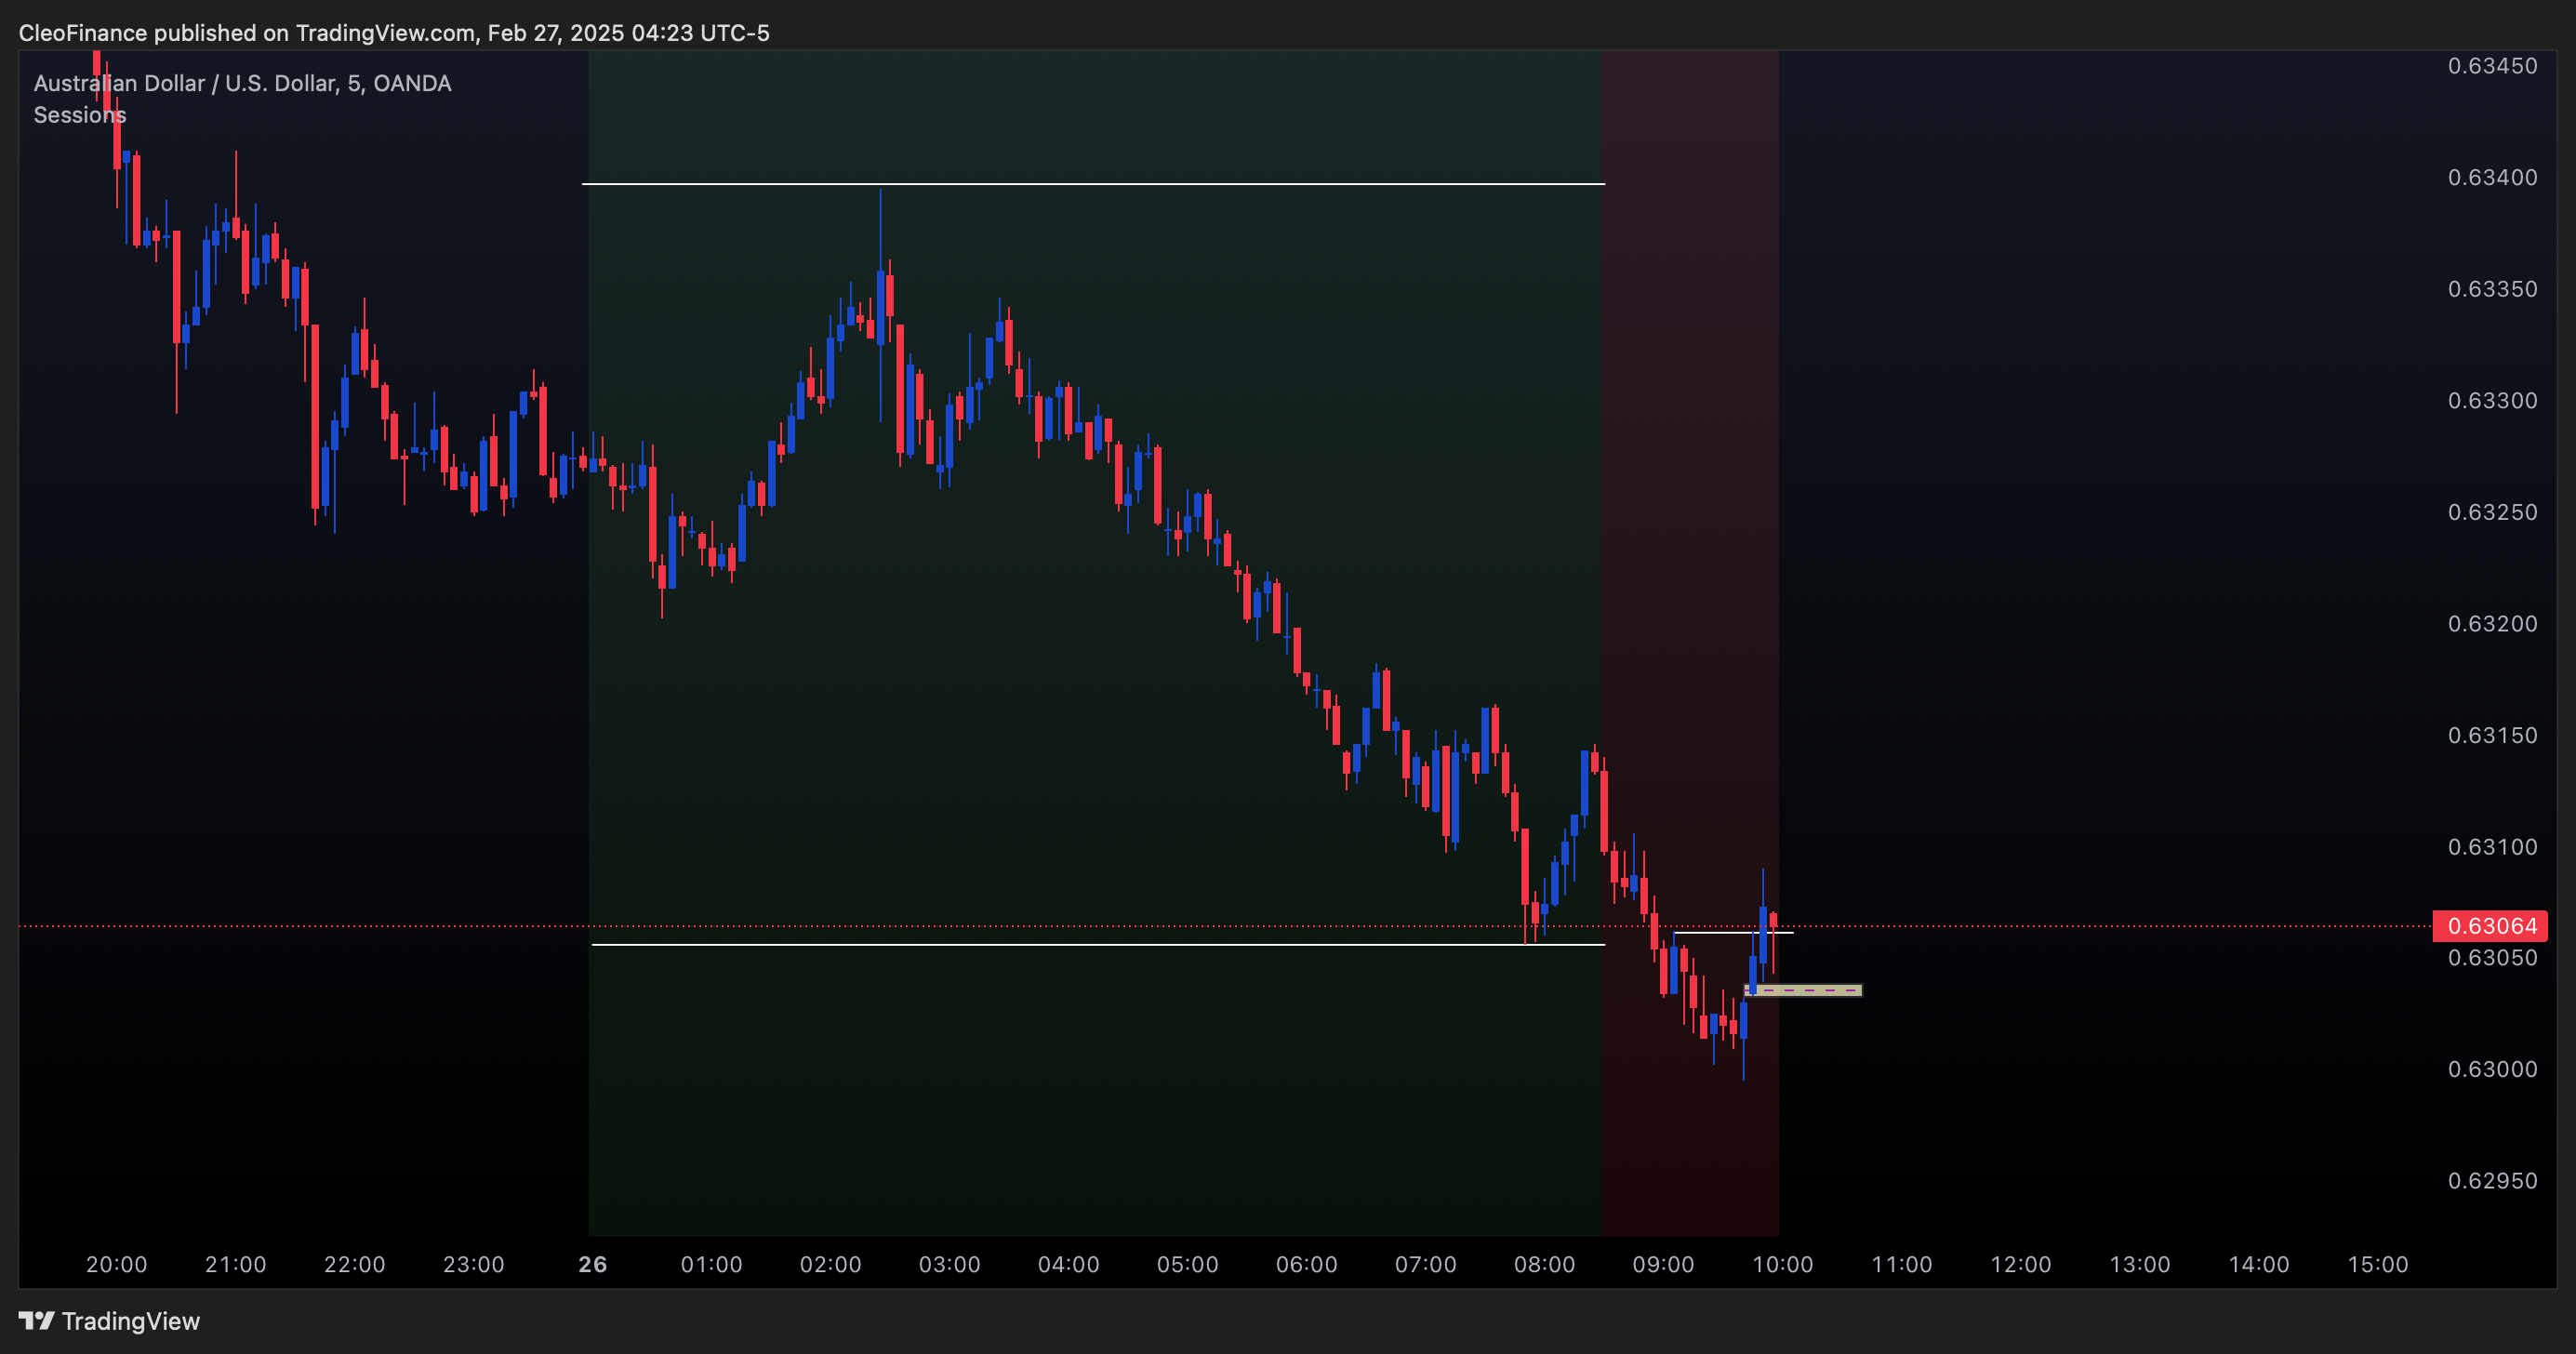This screenshot has width=2576, height=1354.
Task: Select the beige box with dashed purple line
Action: (1803, 990)
